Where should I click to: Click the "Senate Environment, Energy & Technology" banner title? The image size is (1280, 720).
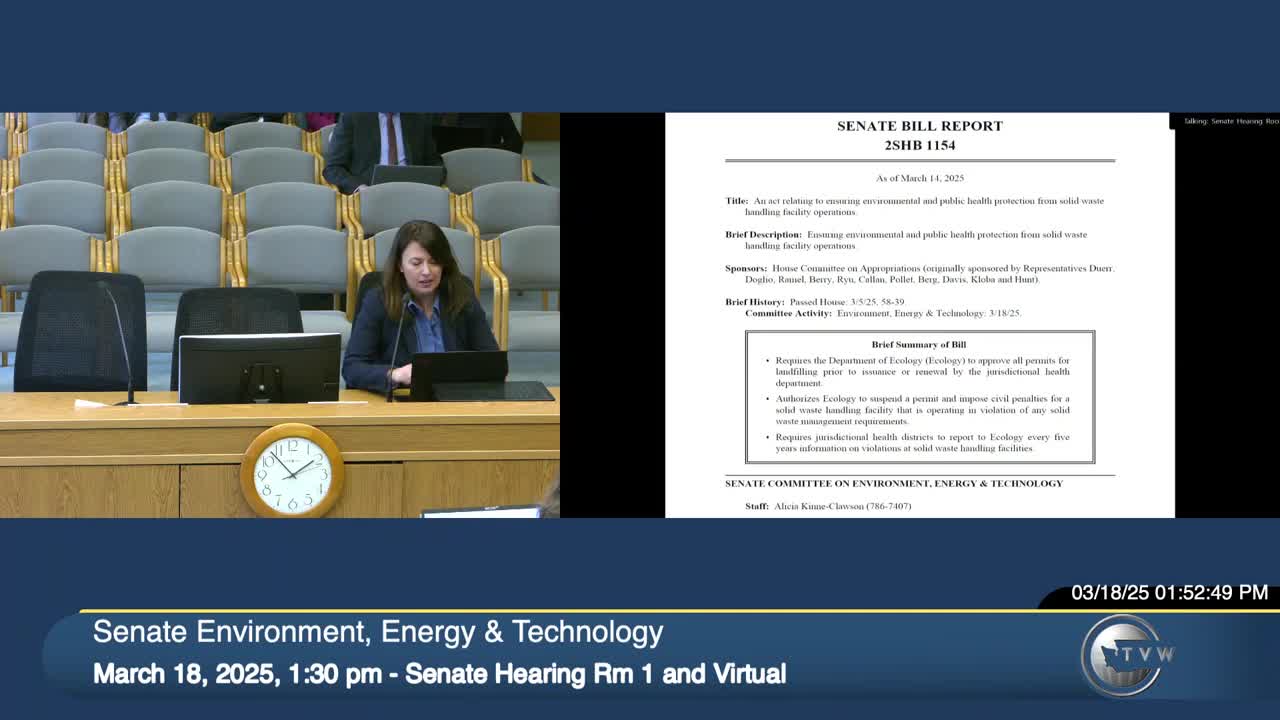378,632
